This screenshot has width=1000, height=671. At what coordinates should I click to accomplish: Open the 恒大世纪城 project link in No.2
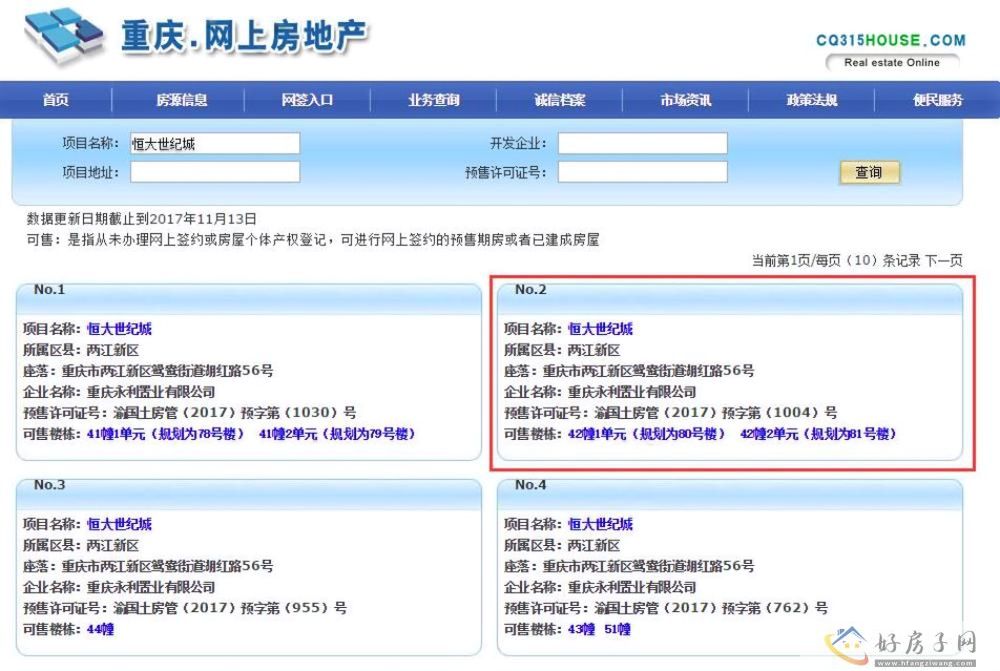600,329
